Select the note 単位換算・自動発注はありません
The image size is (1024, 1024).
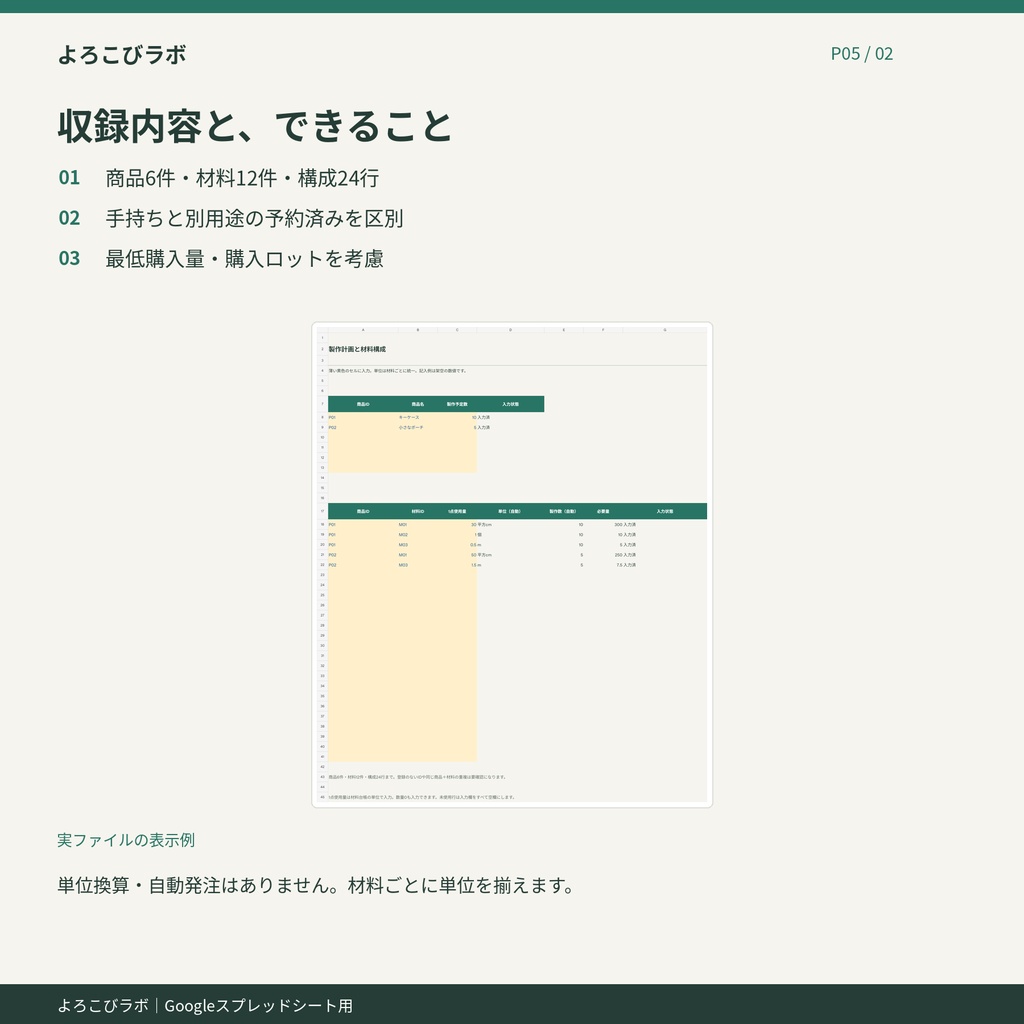(197, 886)
